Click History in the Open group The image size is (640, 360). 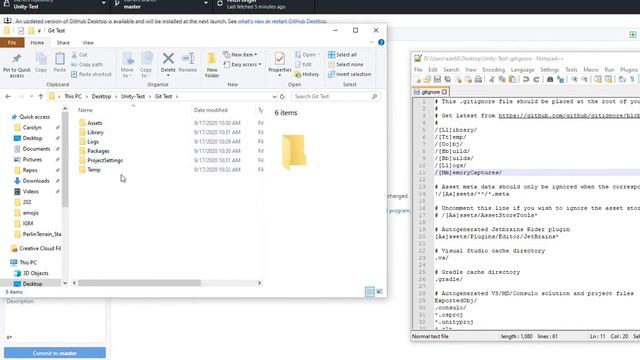point(307,74)
